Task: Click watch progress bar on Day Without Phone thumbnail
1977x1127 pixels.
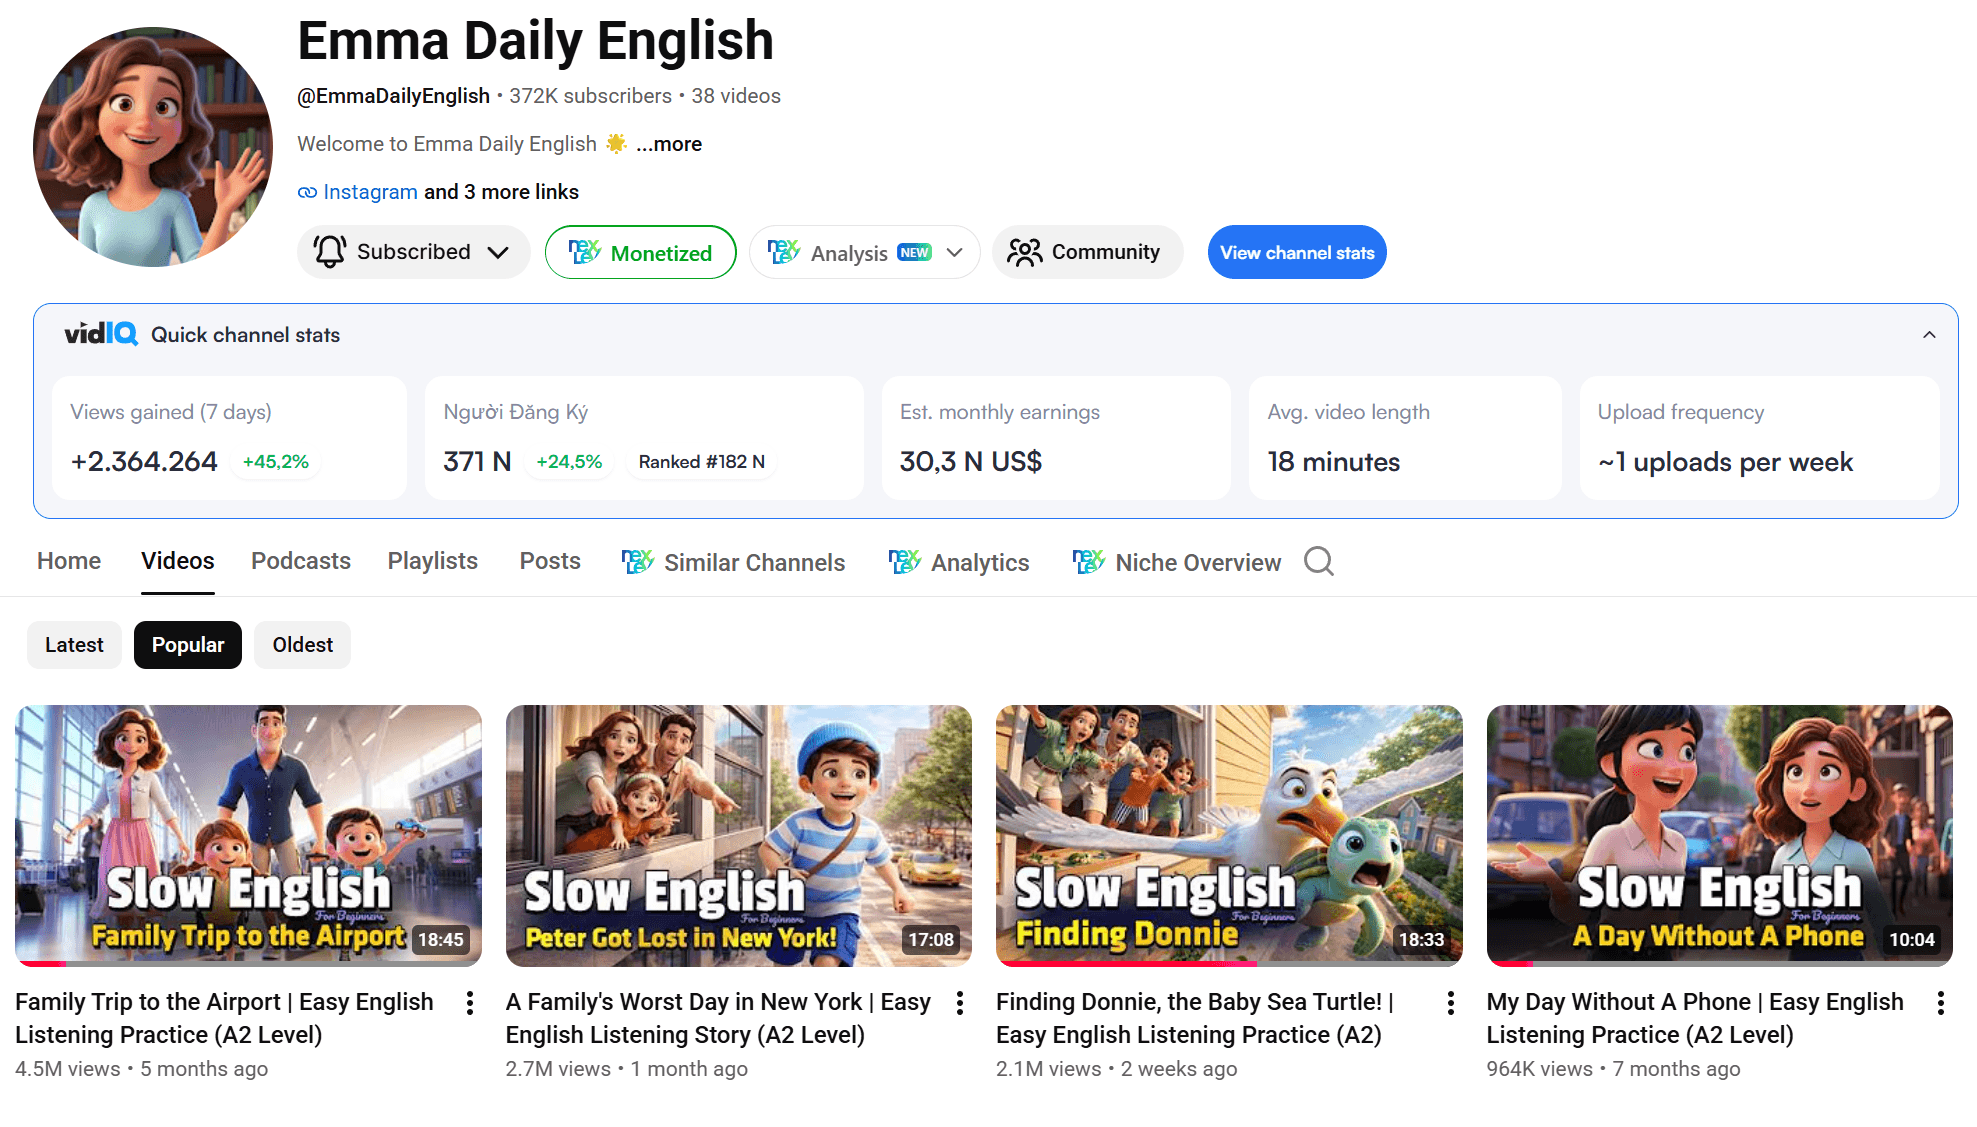Action: click(1720, 964)
